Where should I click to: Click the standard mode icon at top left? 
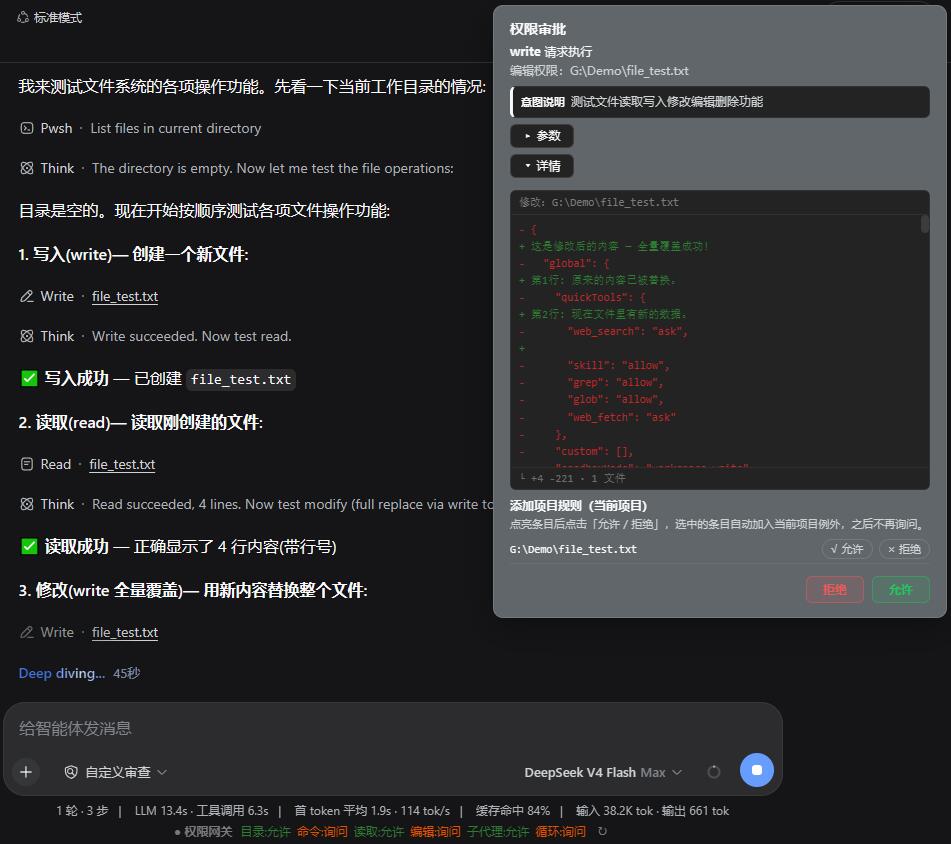click(x=22, y=18)
